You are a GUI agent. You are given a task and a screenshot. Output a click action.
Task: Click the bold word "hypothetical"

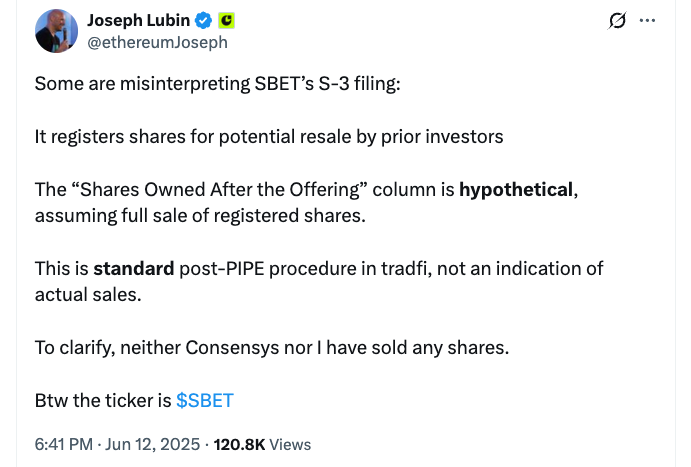click(x=516, y=189)
